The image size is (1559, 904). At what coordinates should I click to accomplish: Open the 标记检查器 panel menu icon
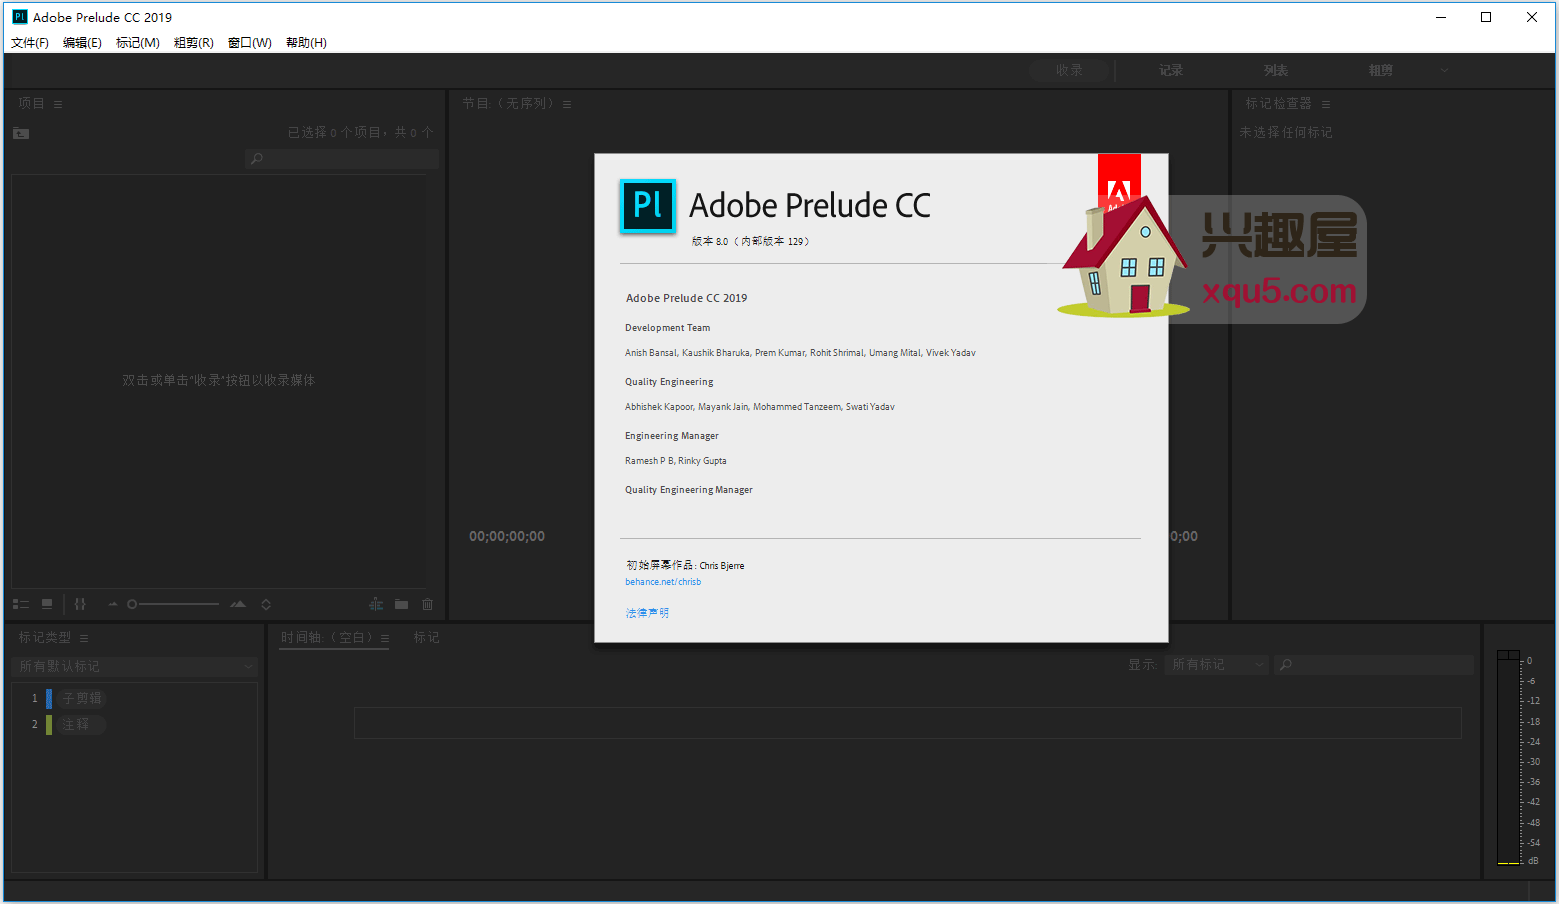(x=1326, y=104)
